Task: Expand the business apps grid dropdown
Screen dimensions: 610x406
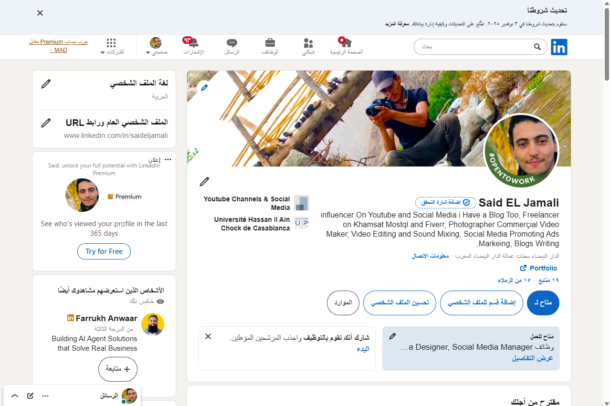Action: 112,46
